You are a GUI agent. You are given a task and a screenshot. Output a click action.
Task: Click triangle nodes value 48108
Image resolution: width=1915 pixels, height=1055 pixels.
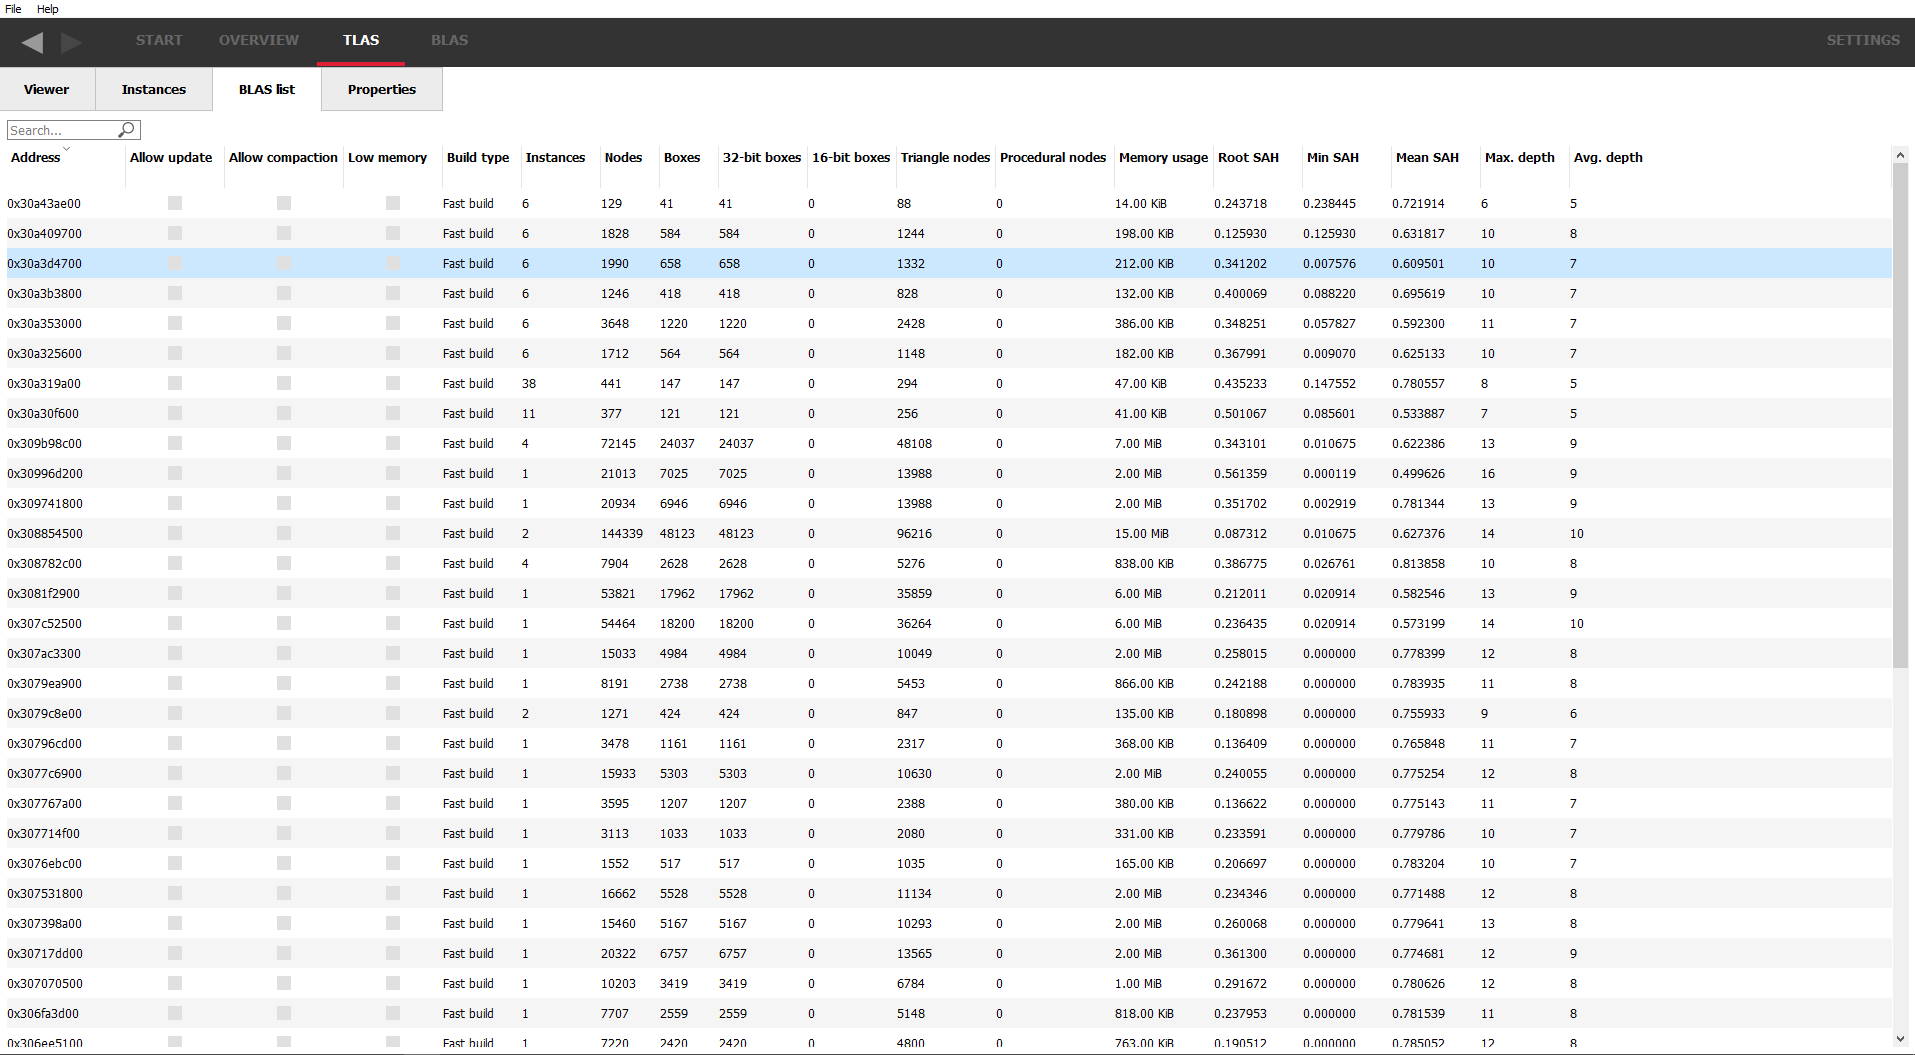[915, 443]
